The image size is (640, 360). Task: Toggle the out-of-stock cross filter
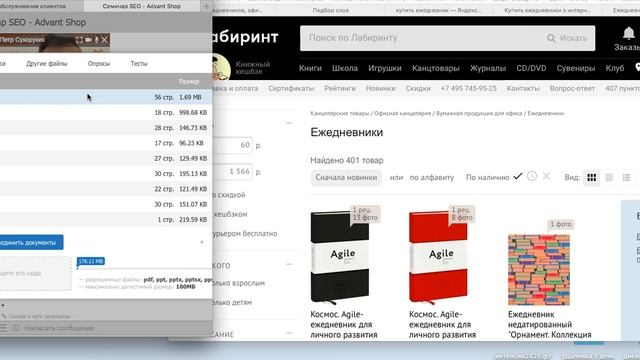tap(546, 176)
